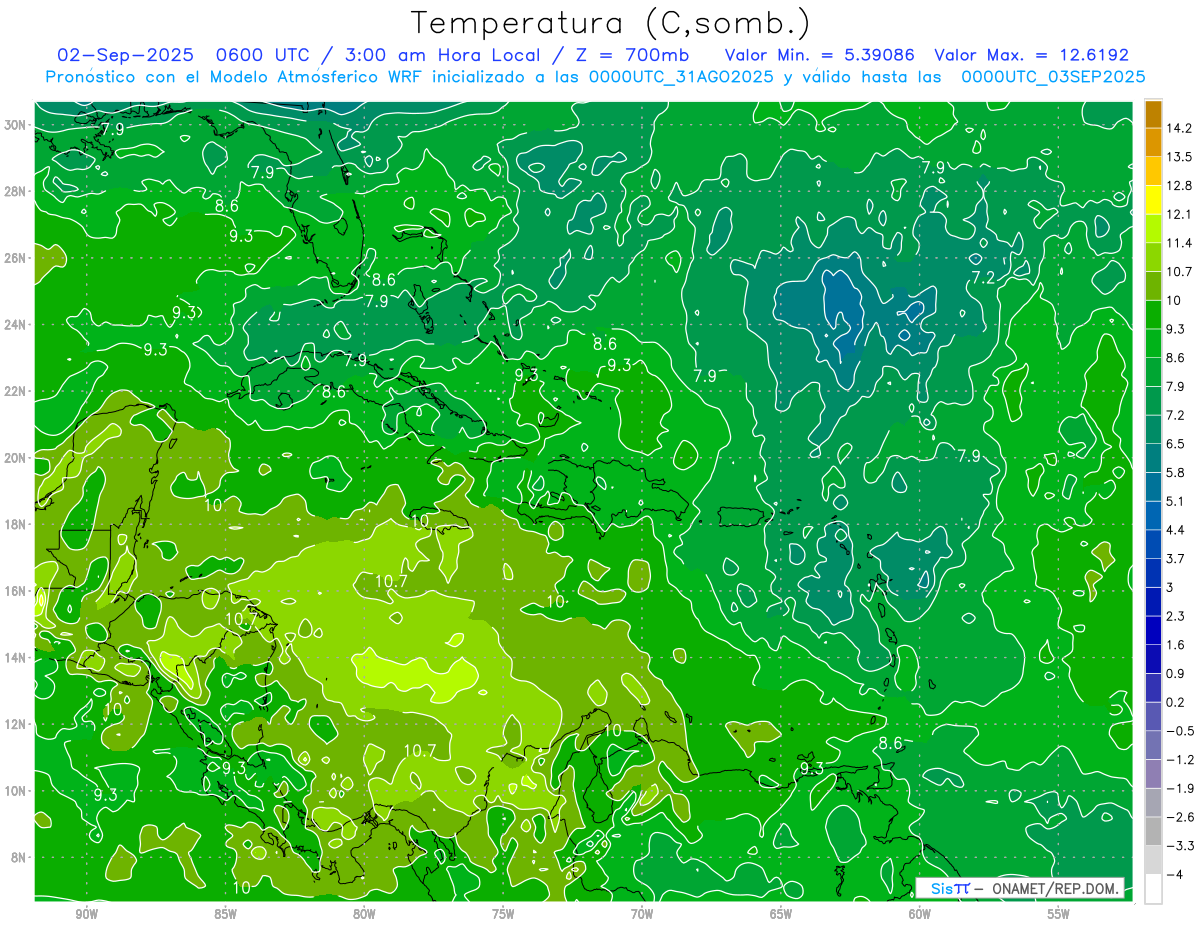This screenshot has width=1200, height=927.
Task: Click the 22N latitude axis label
Action: point(15,391)
